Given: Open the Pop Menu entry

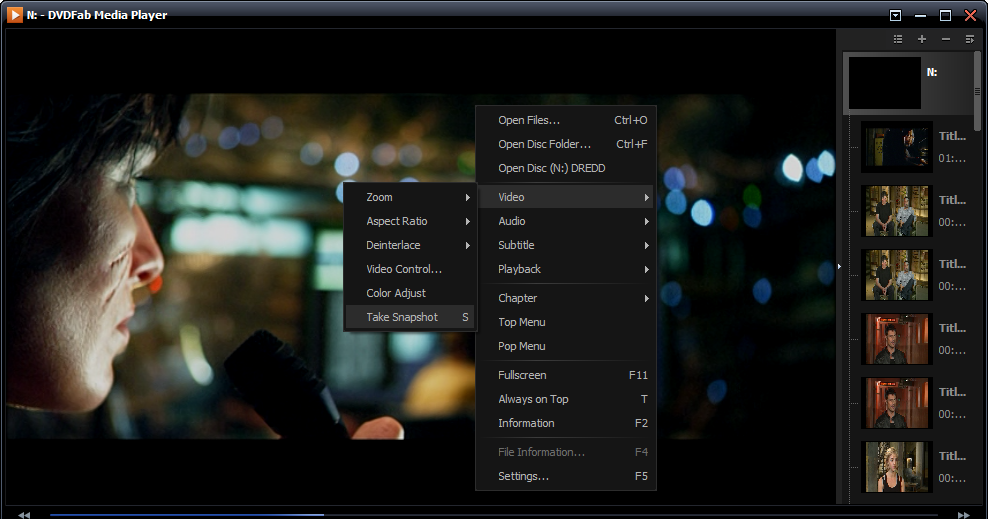Looking at the screenshot, I should tap(566, 346).
